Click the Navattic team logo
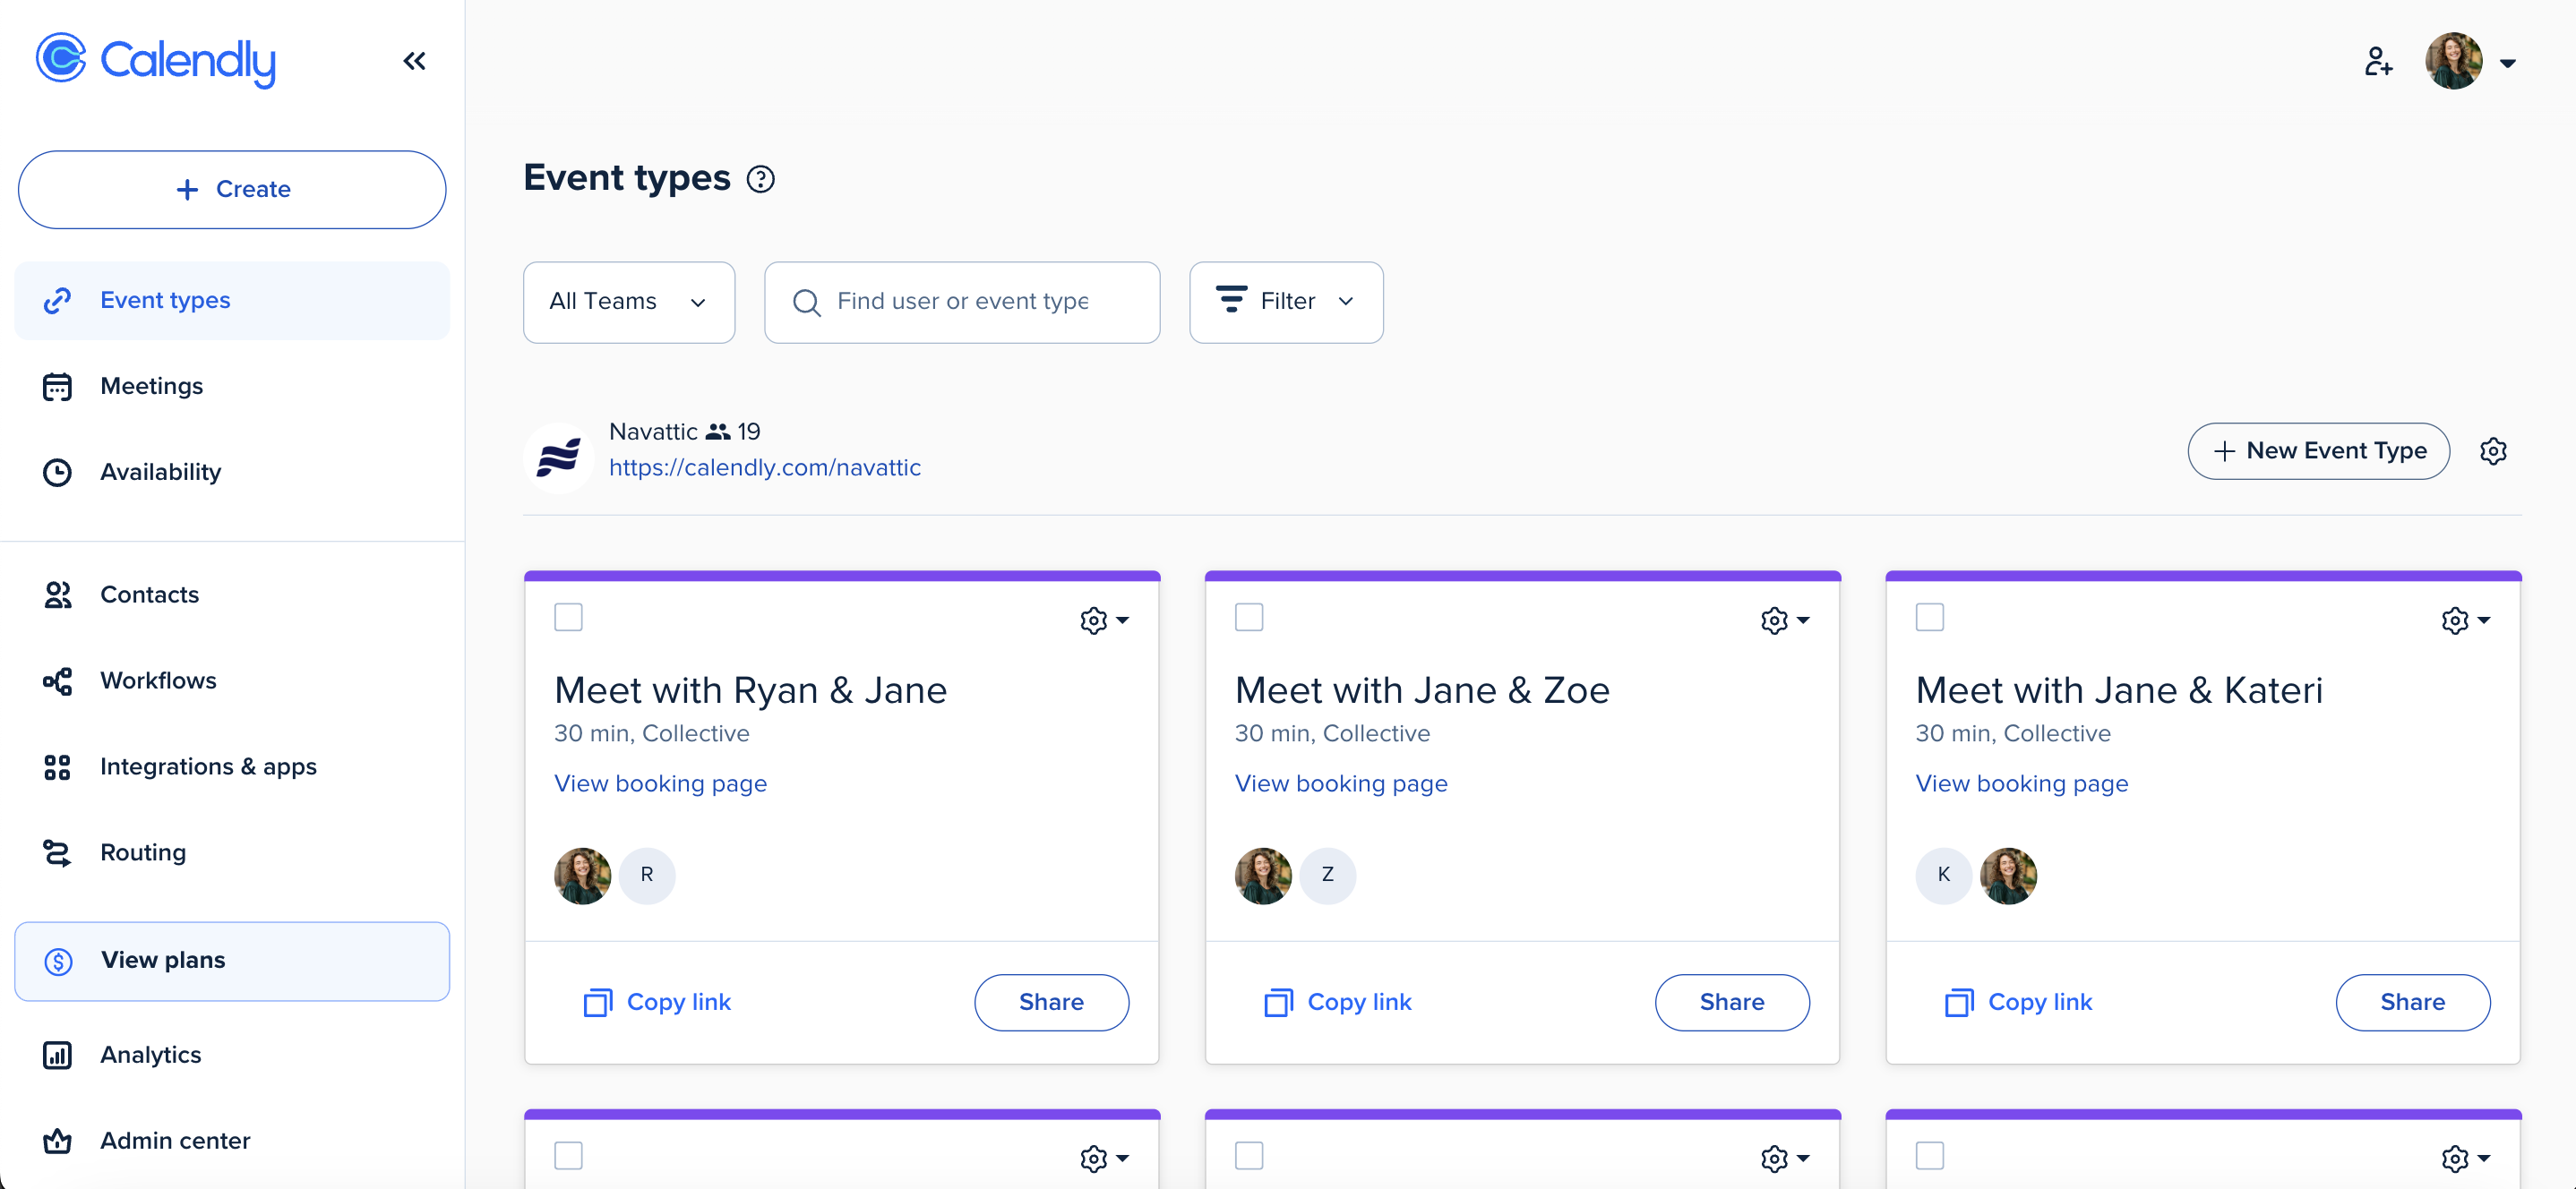This screenshot has height=1189, width=2576. [x=559, y=457]
